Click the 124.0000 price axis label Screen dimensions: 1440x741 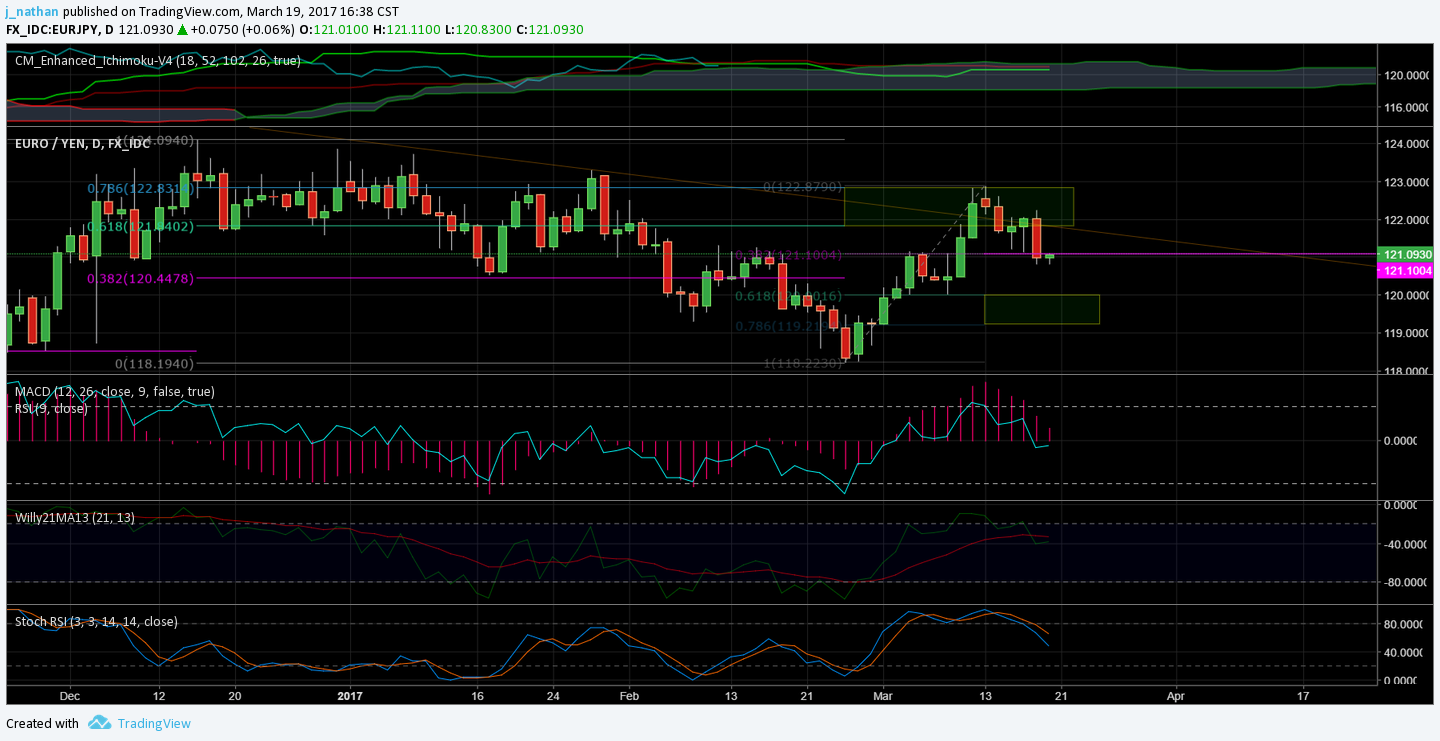click(x=1407, y=145)
